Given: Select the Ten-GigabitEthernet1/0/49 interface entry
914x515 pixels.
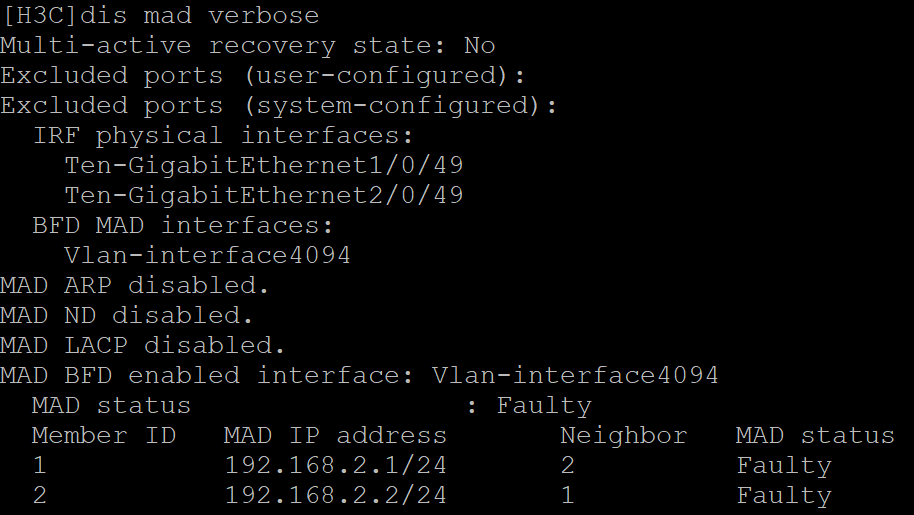Looking at the screenshot, I should (x=264, y=166).
